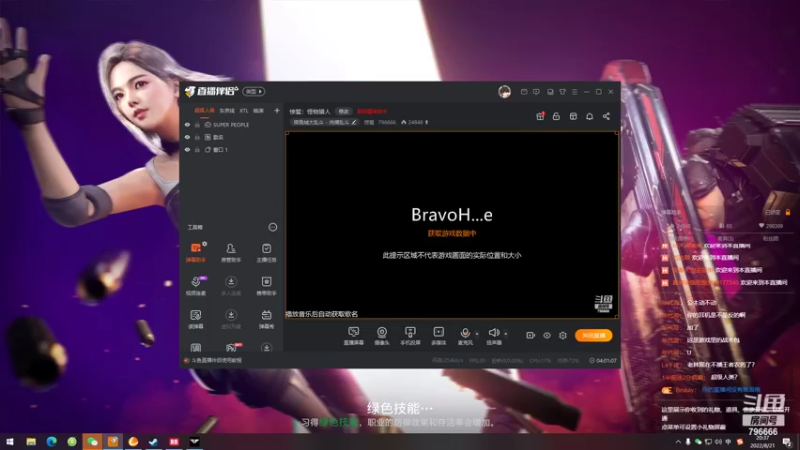800x450 pixels.
Task: Open the notification bell
Action: tap(589, 116)
